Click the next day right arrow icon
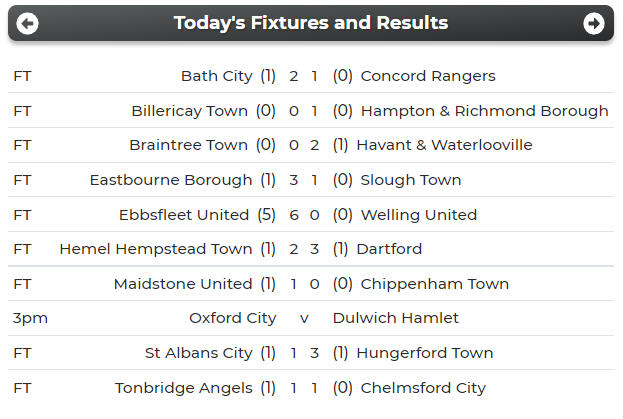 click(x=594, y=23)
